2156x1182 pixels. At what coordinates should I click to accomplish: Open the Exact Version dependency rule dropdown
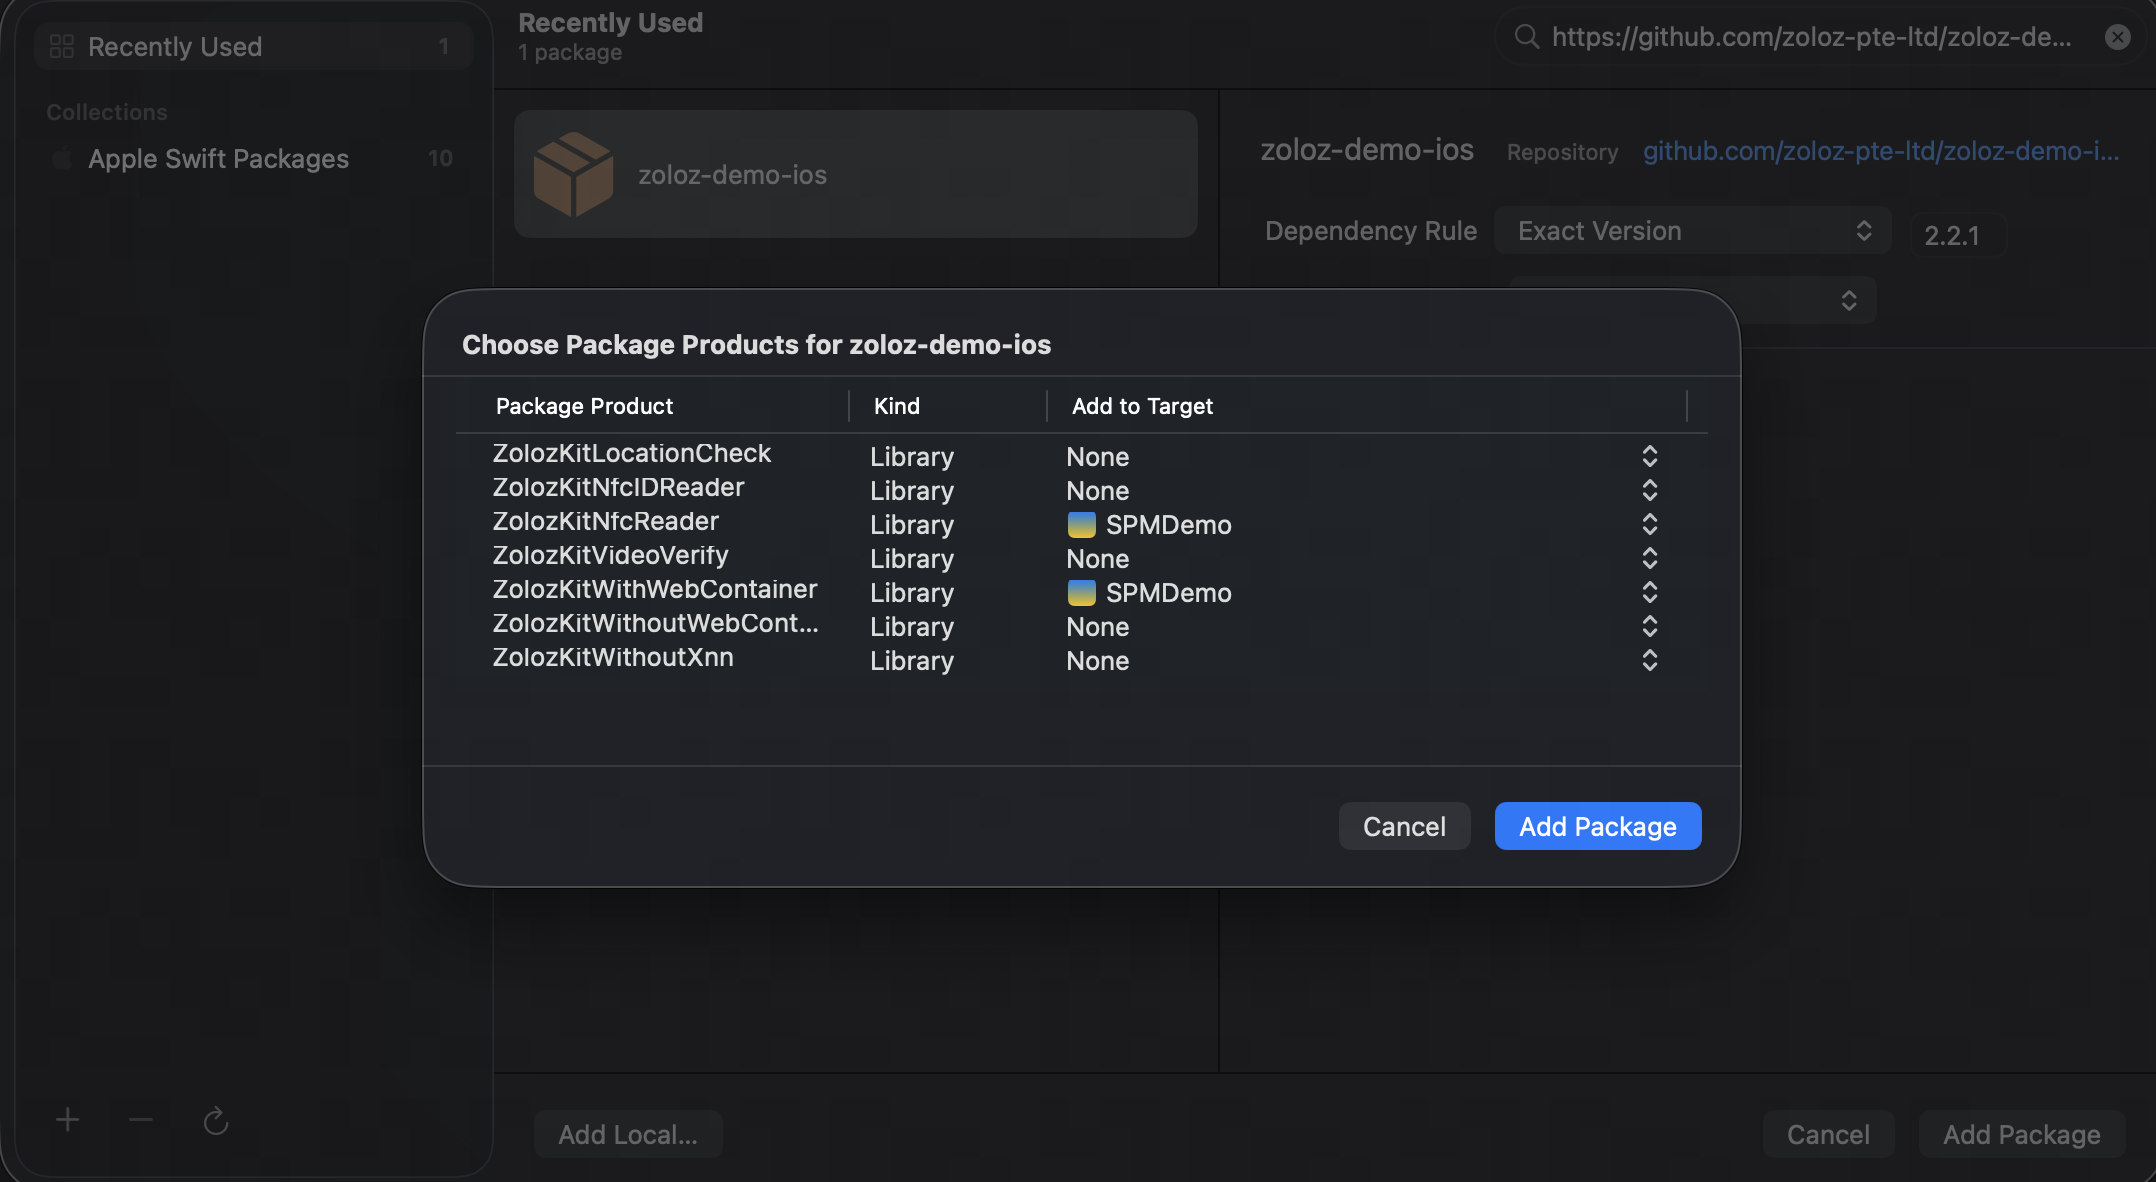click(1692, 231)
